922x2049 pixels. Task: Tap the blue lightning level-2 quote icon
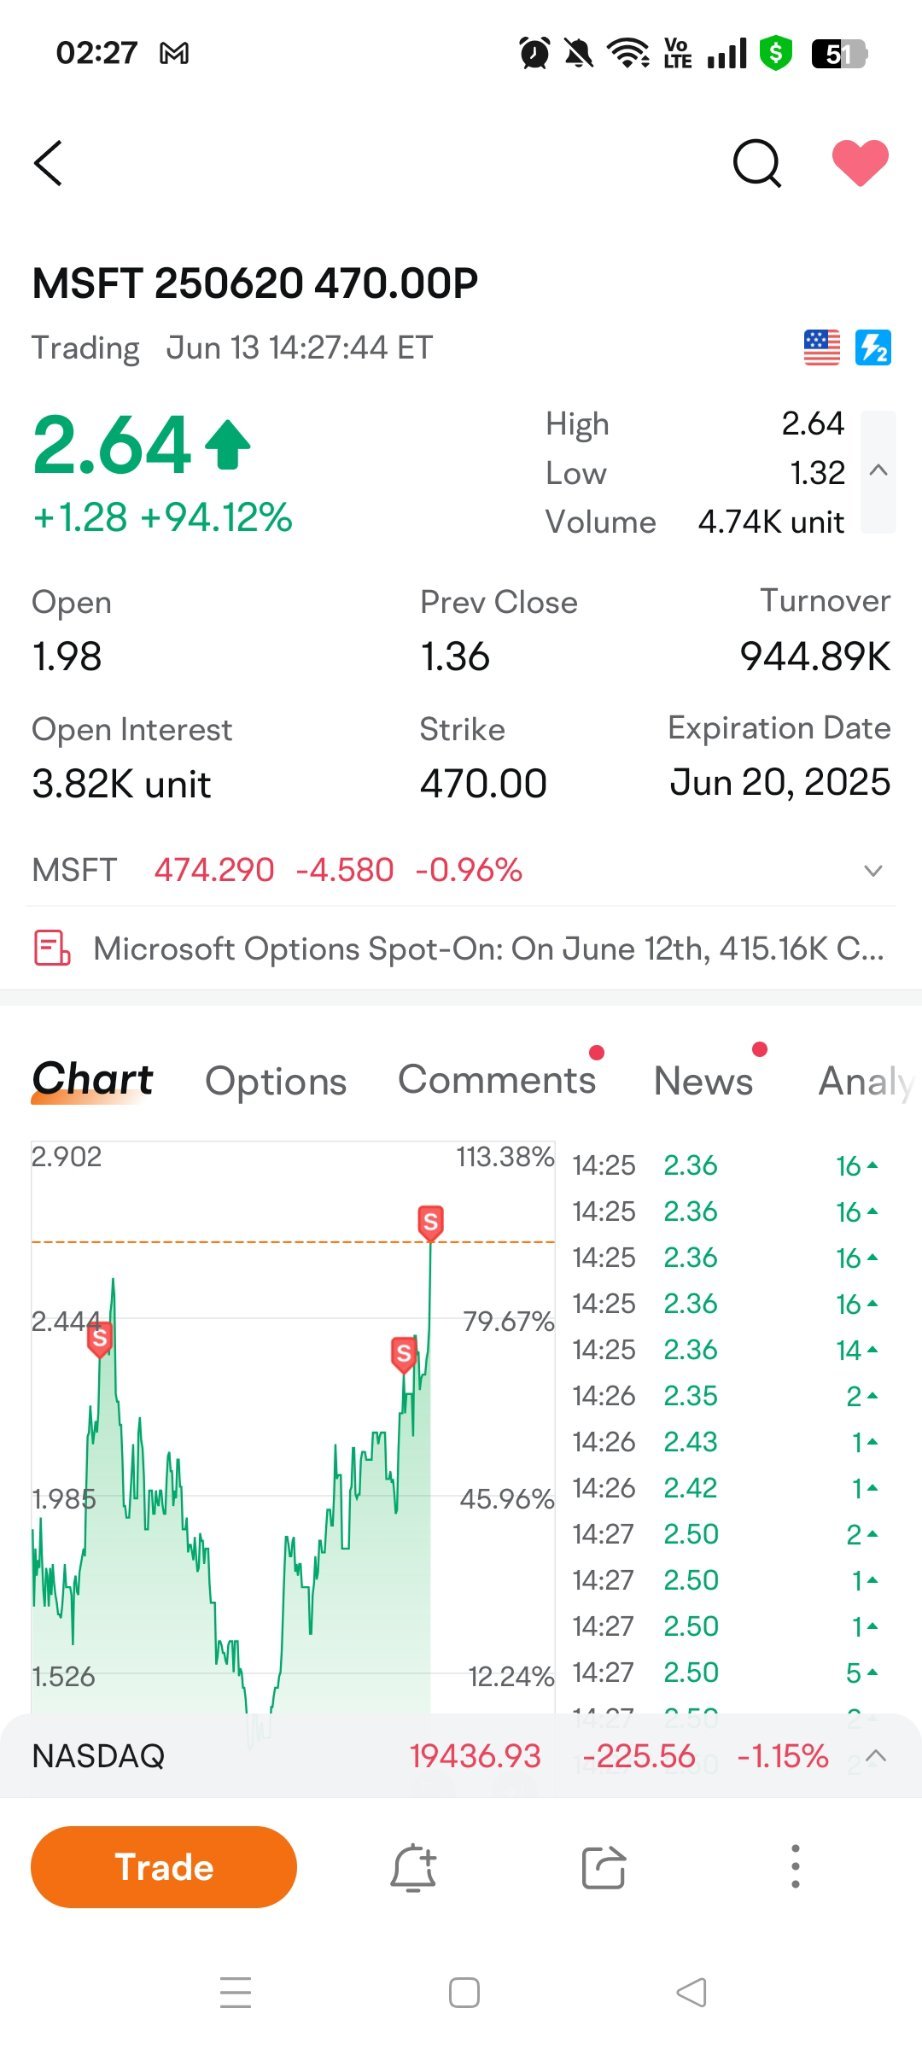point(873,348)
